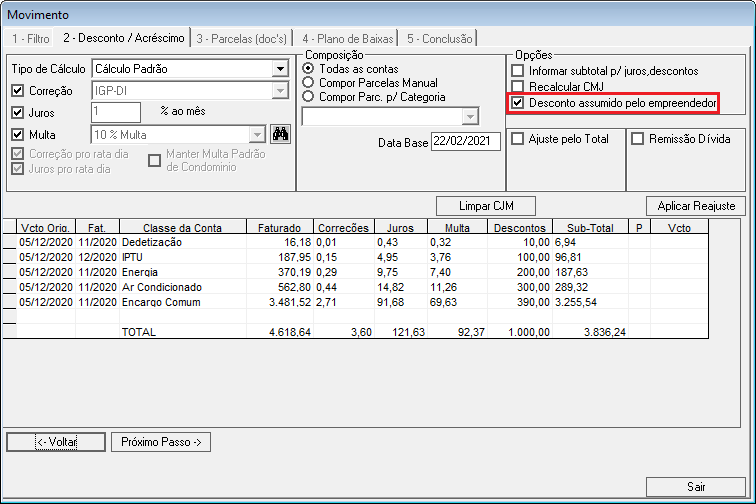Click the 3.836,24 total sub-total cell
The height and width of the screenshot is (504, 756).
(591, 332)
